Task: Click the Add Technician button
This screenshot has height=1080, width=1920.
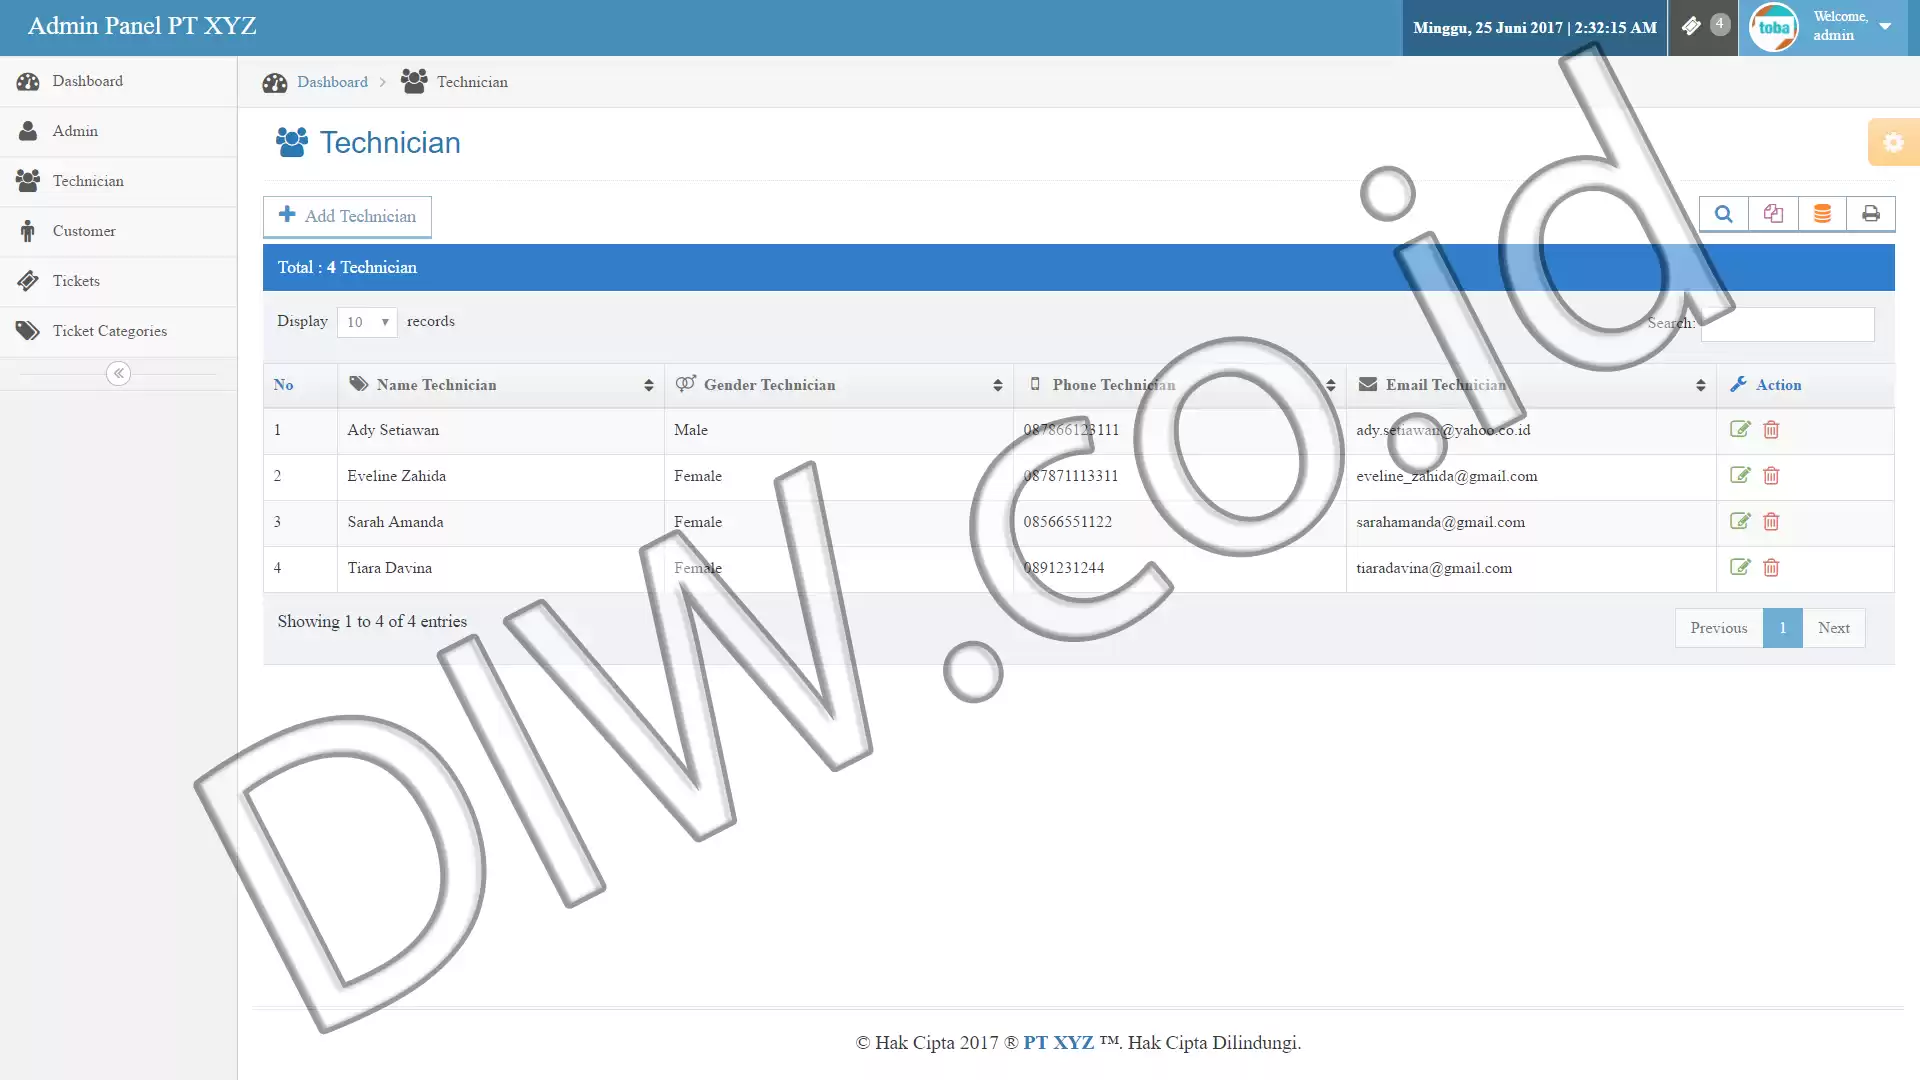Action: click(x=347, y=216)
